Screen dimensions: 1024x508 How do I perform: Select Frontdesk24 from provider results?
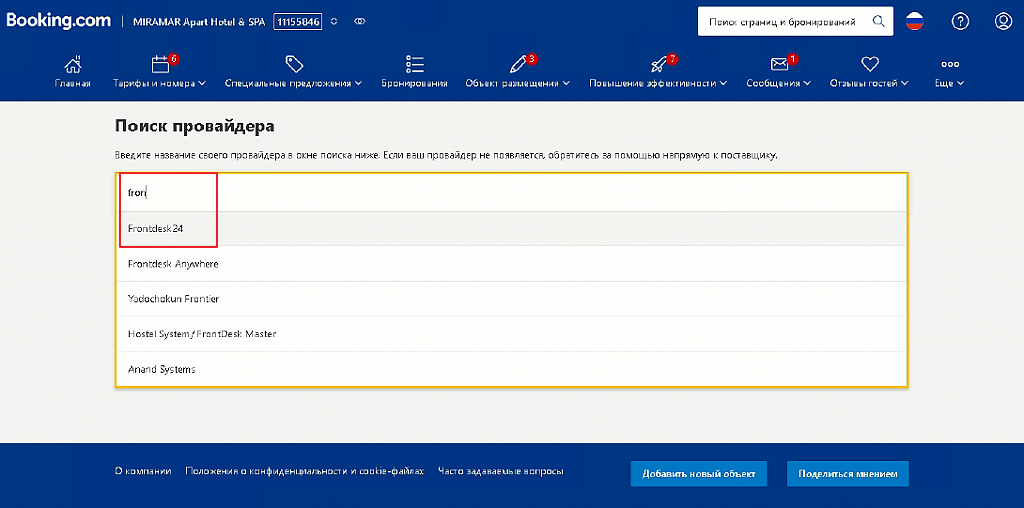click(x=511, y=229)
